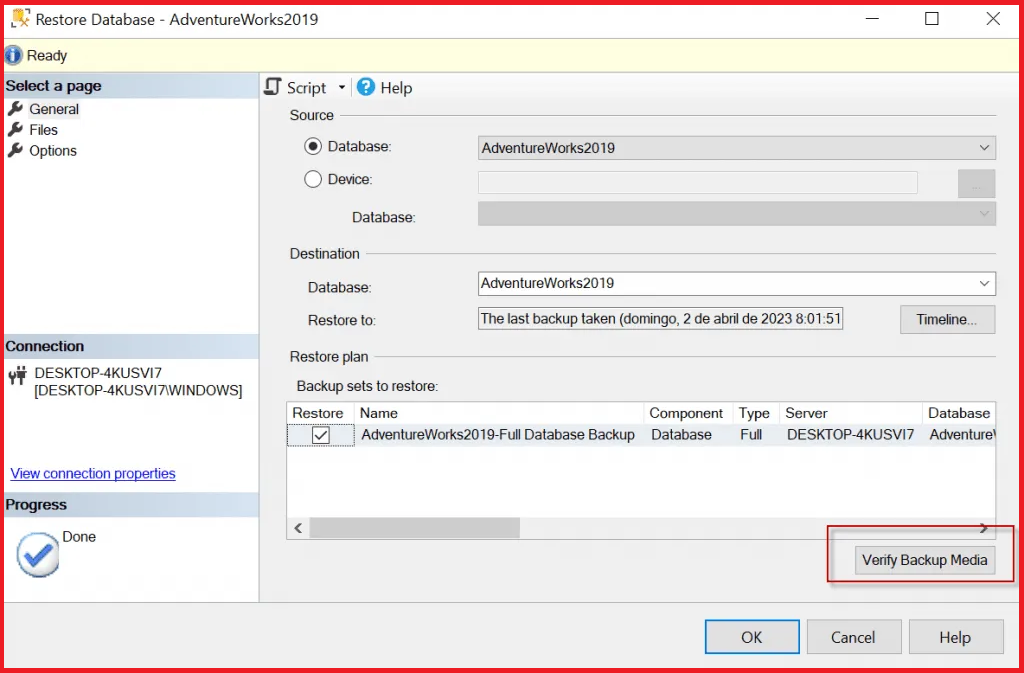The width and height of the screenshot is (1024, 673).
Task: Click the Component column header
Action: click(x=688, y=413)
